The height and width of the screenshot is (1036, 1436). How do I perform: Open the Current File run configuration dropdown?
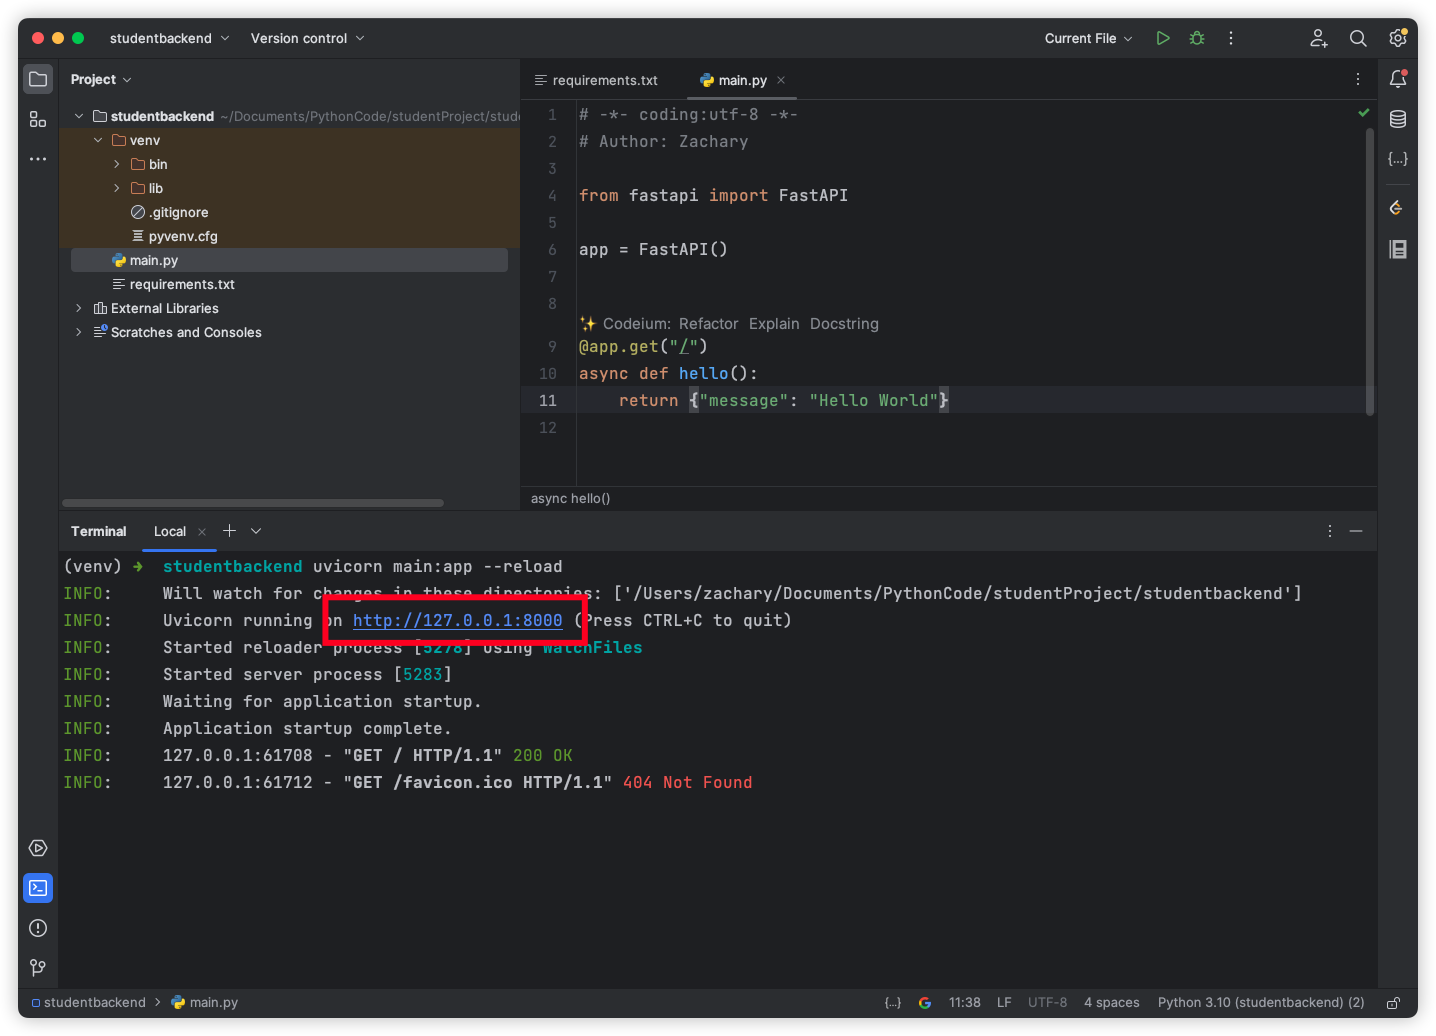pyautogui.click(x=1088, y=38)
